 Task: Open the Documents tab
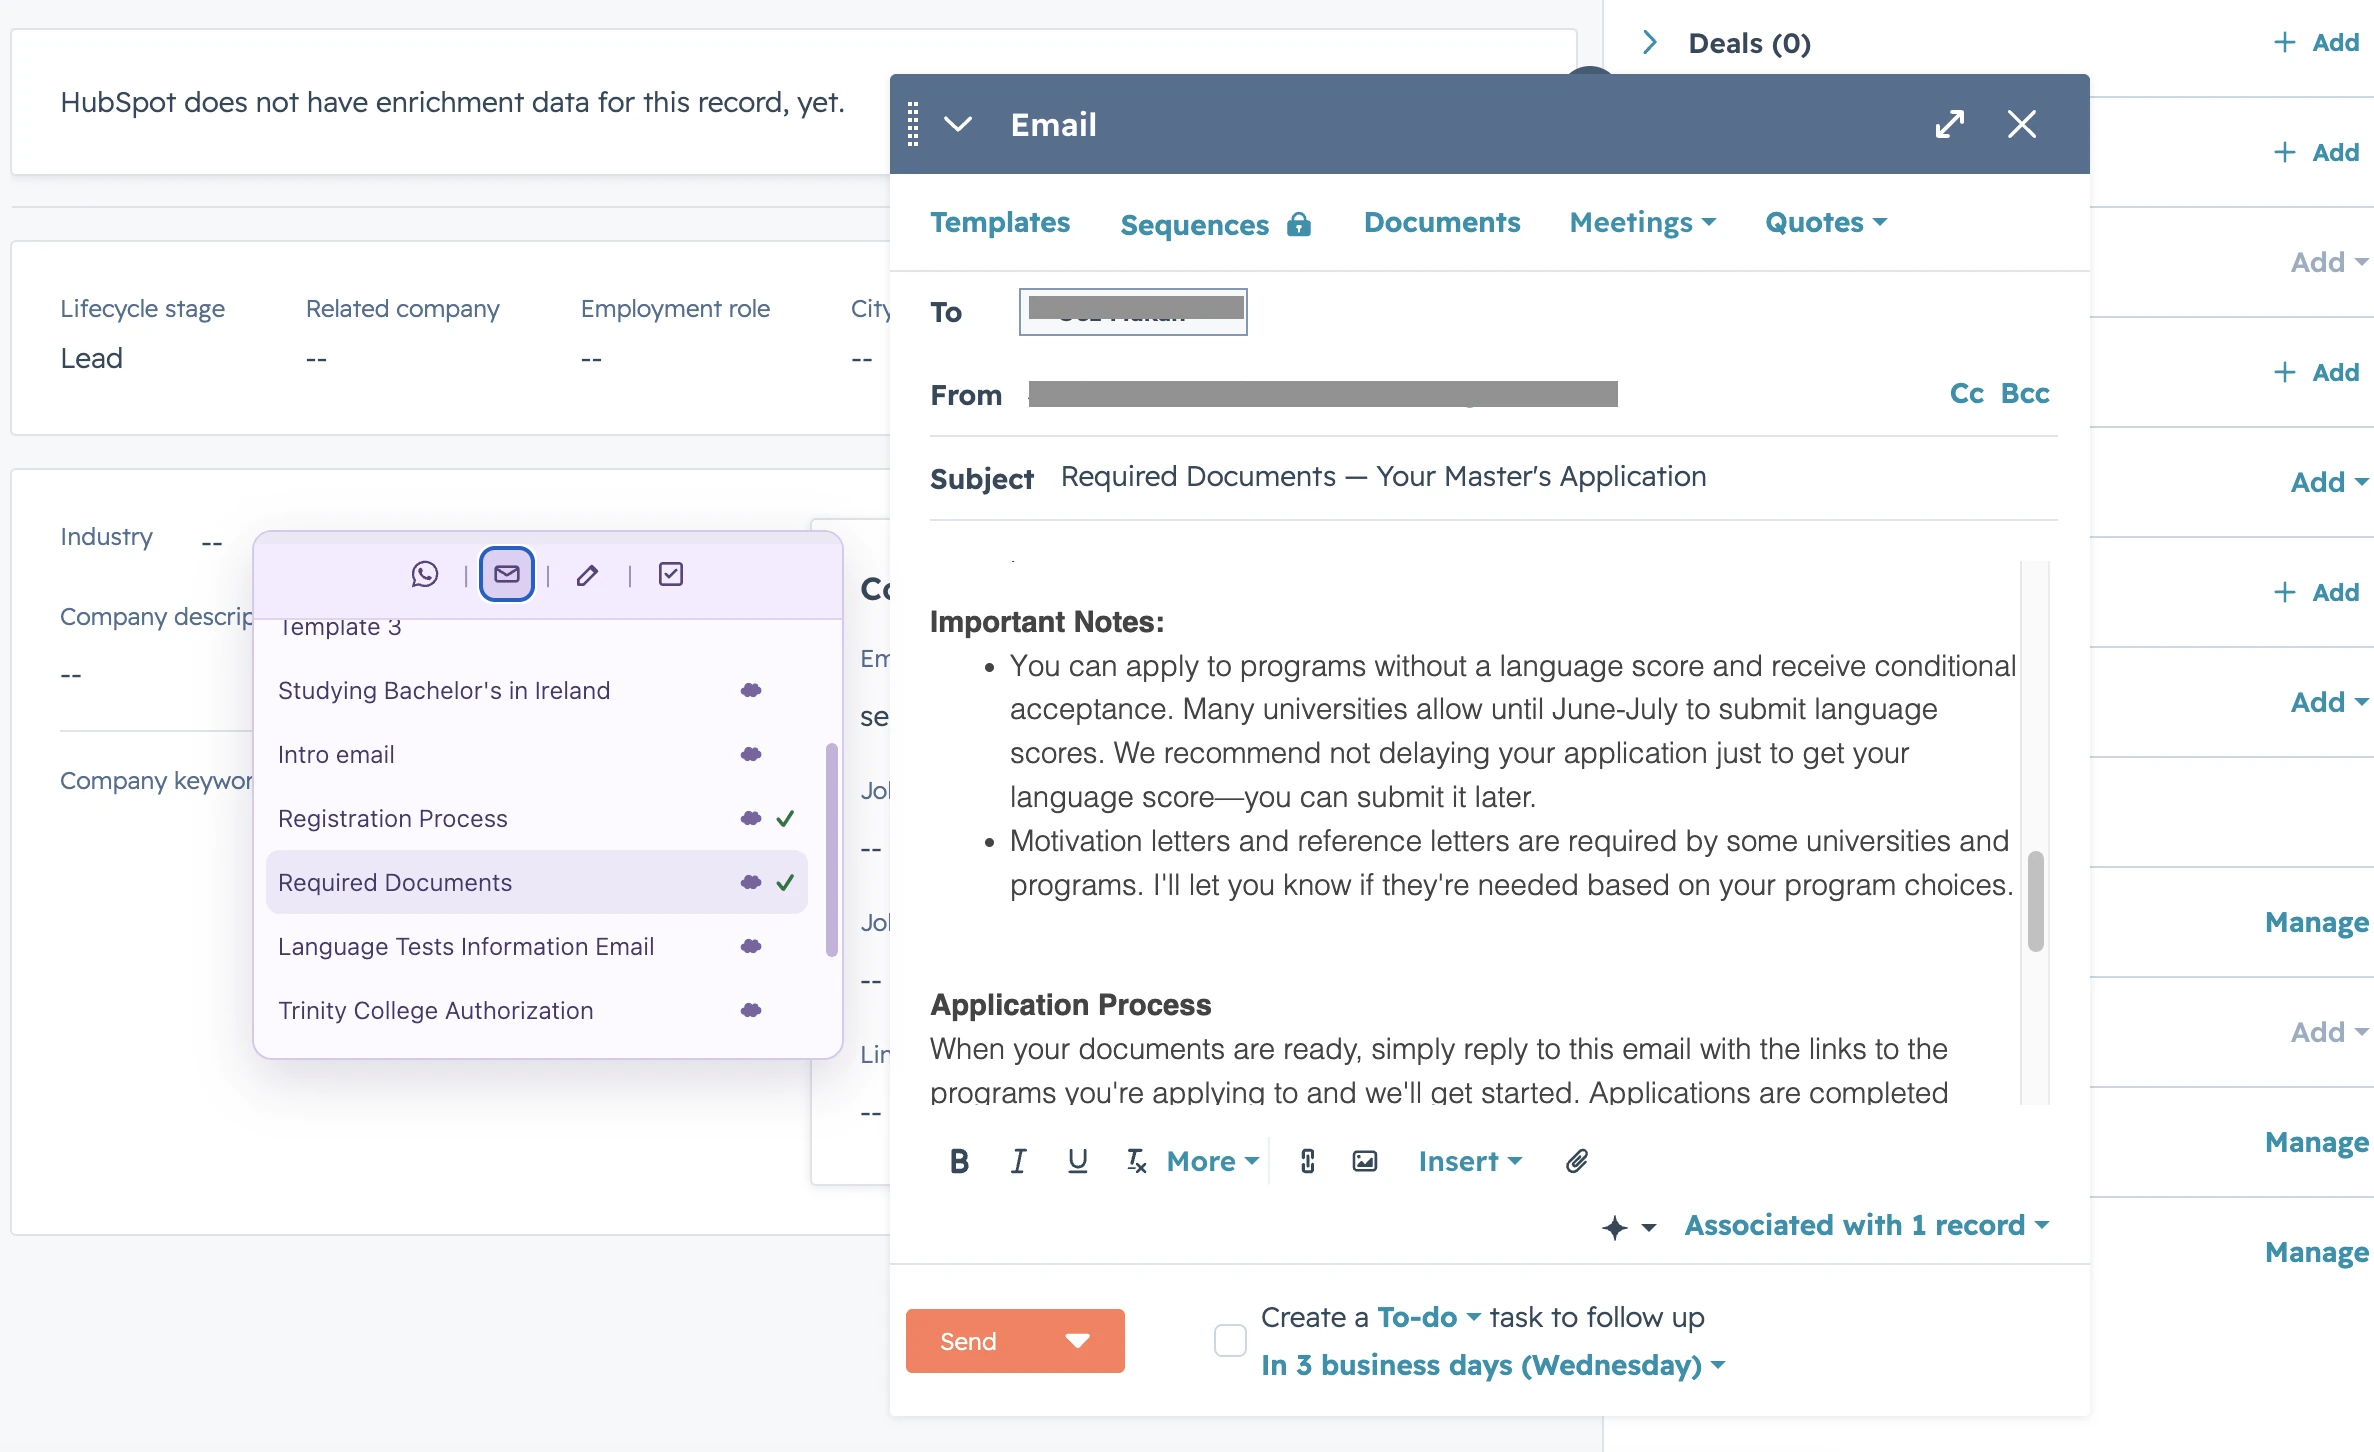(1442, 222)
